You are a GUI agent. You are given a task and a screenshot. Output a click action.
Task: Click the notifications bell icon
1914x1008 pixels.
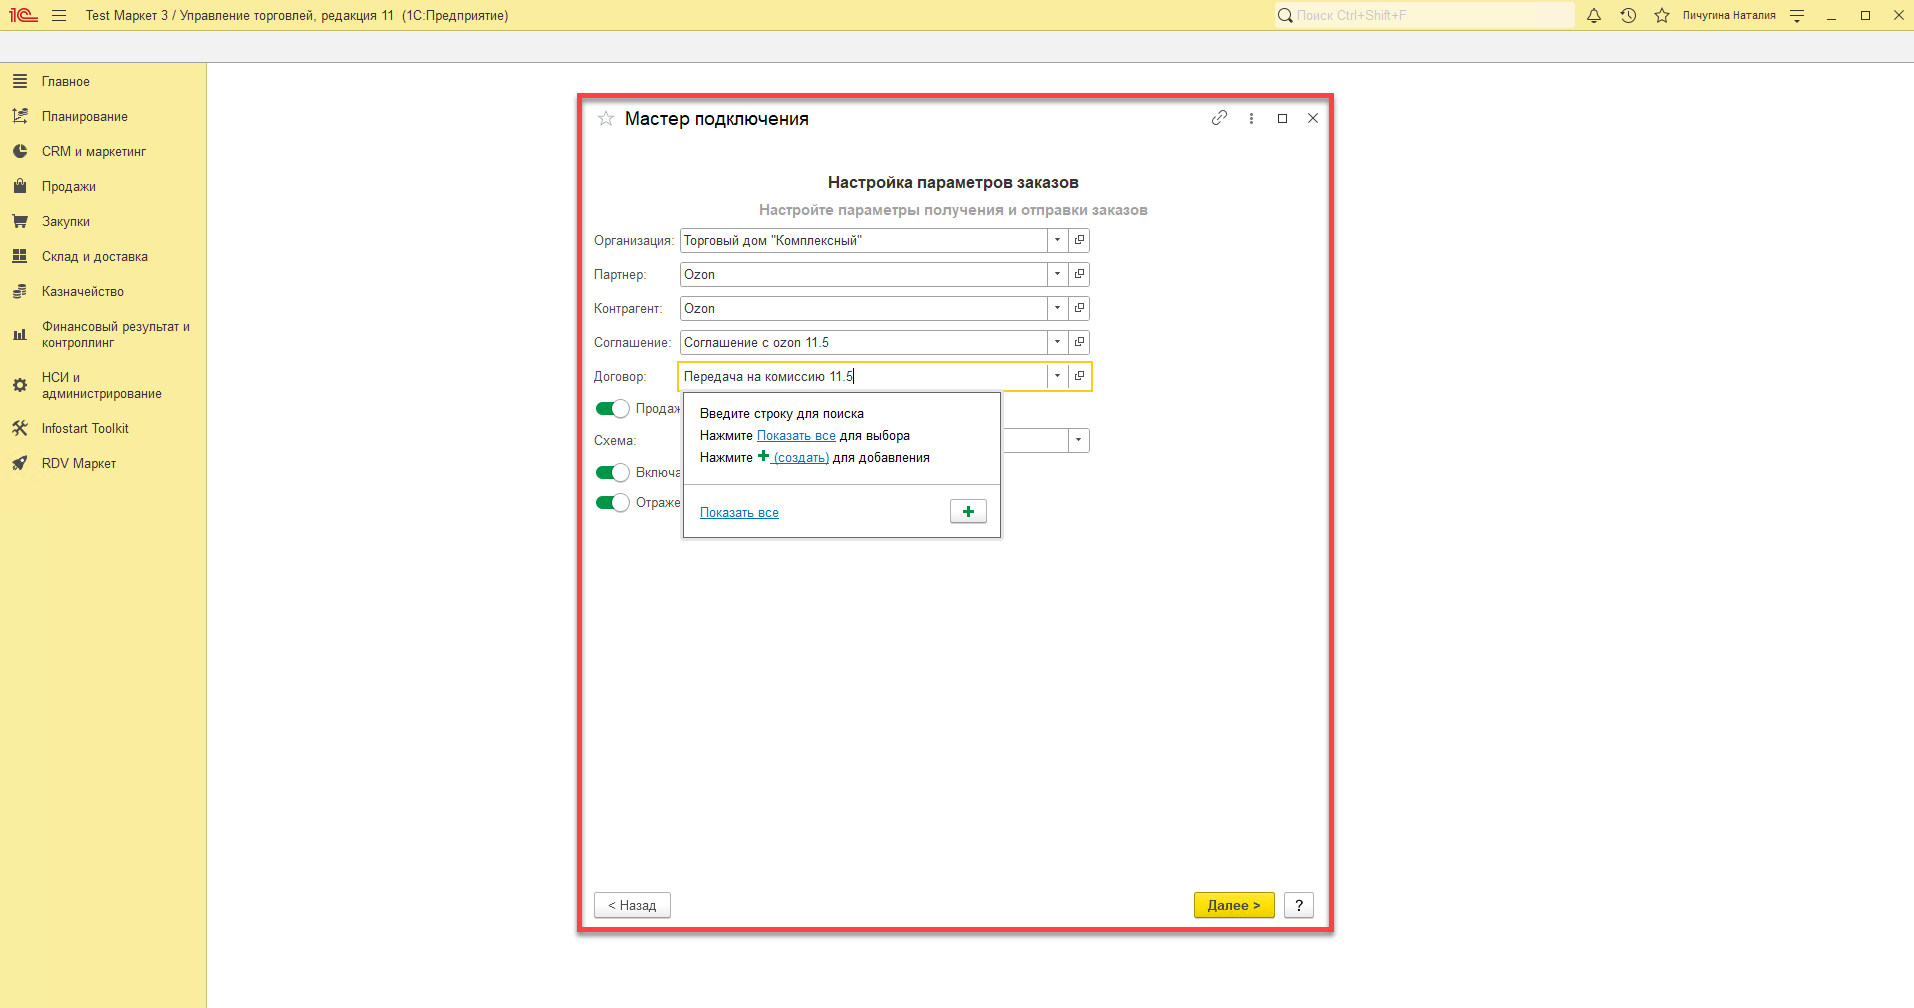(x=1594, y=16)
